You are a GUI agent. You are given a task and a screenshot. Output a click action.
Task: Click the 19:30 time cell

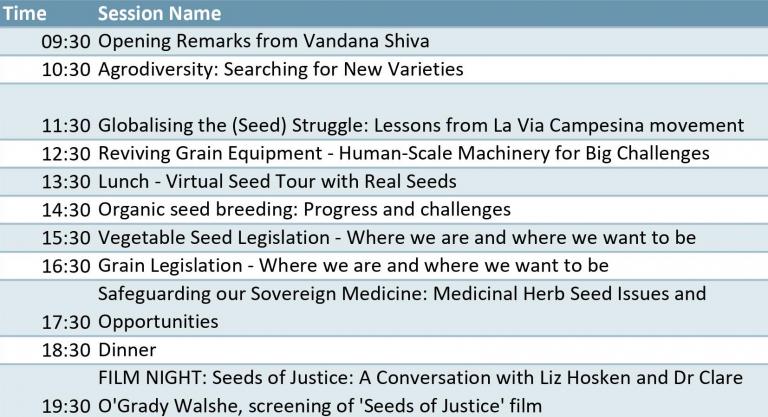click(66, 405)
